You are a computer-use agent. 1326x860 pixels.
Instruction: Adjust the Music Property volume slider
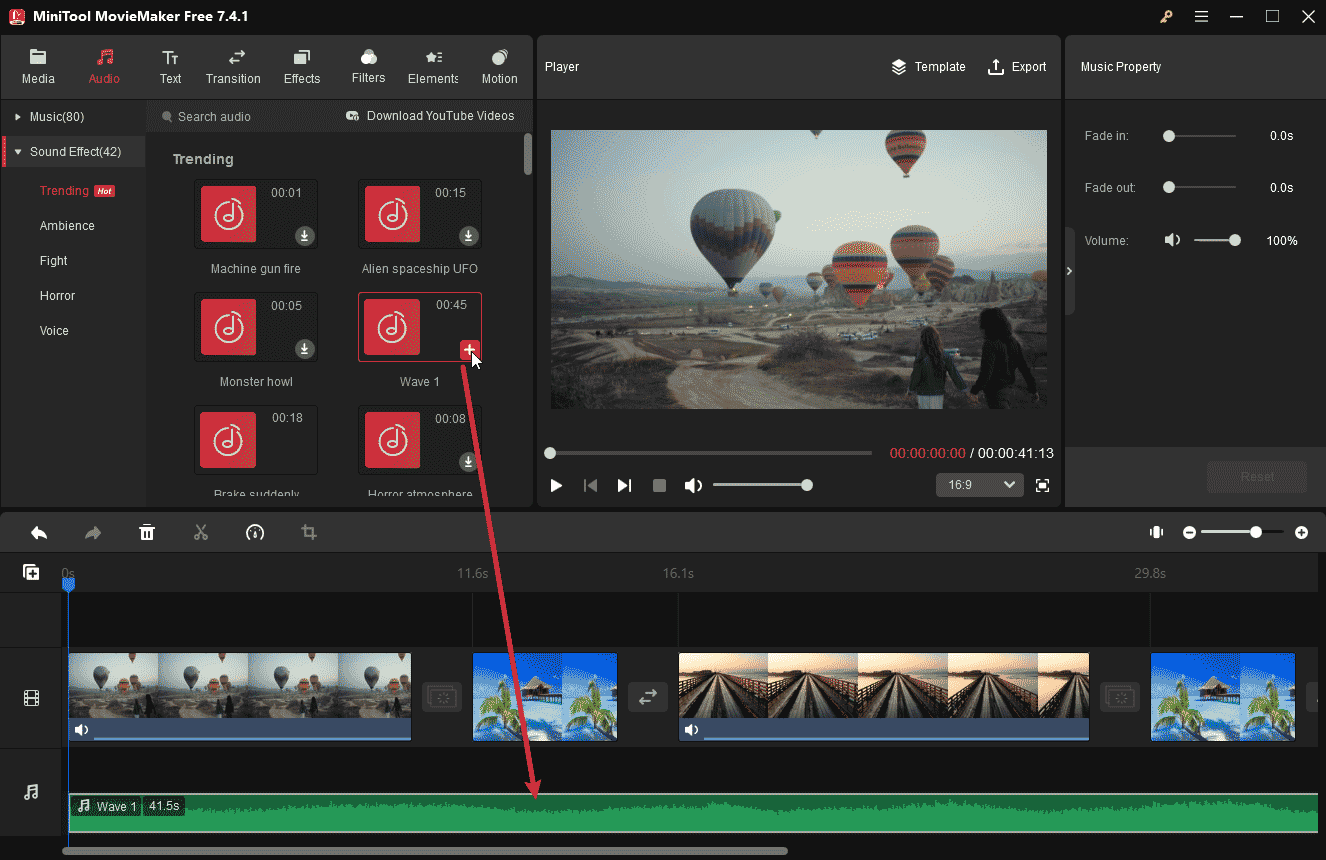tap(1217, 240)
